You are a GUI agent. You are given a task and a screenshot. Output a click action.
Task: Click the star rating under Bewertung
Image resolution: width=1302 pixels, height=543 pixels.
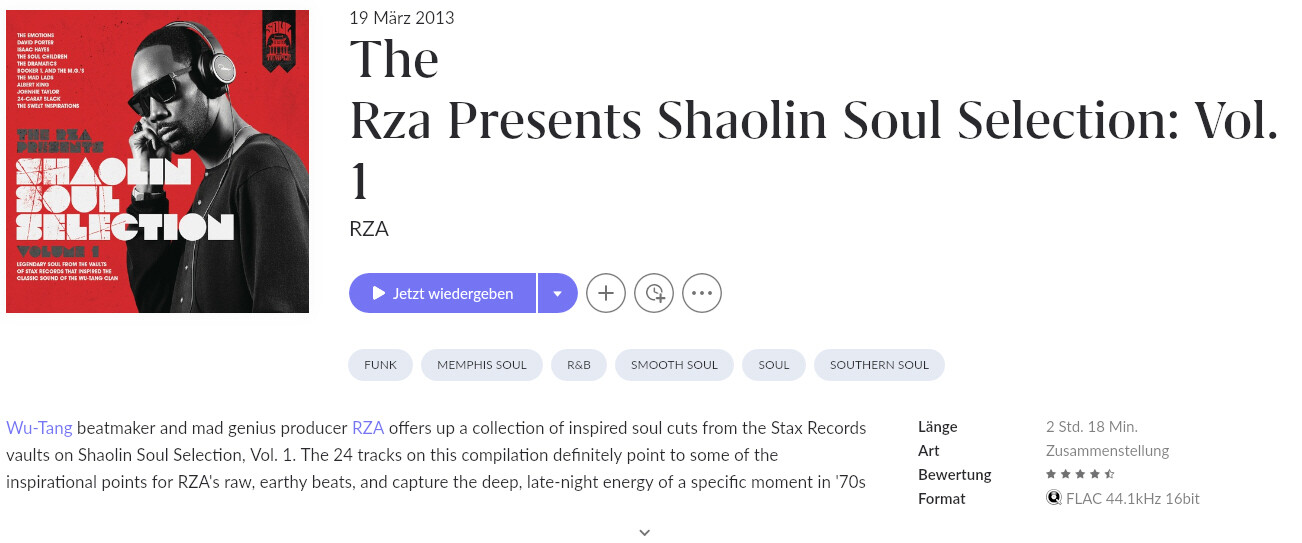pos(1080,474)
